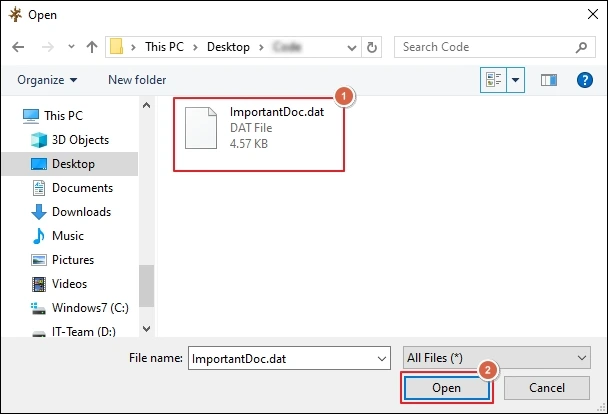Click the Music note icon
This screenshot has width=608, height=414.
[x=39, y=236]
